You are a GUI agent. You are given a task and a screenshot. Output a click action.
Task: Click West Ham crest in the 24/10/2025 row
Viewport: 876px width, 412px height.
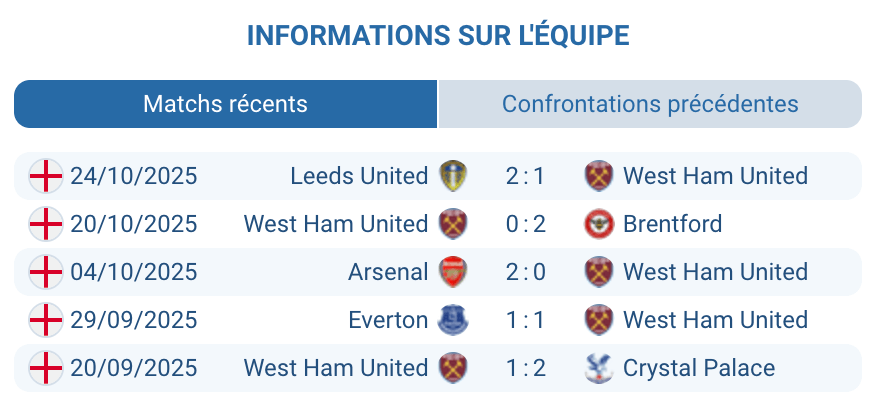[598, 176]
